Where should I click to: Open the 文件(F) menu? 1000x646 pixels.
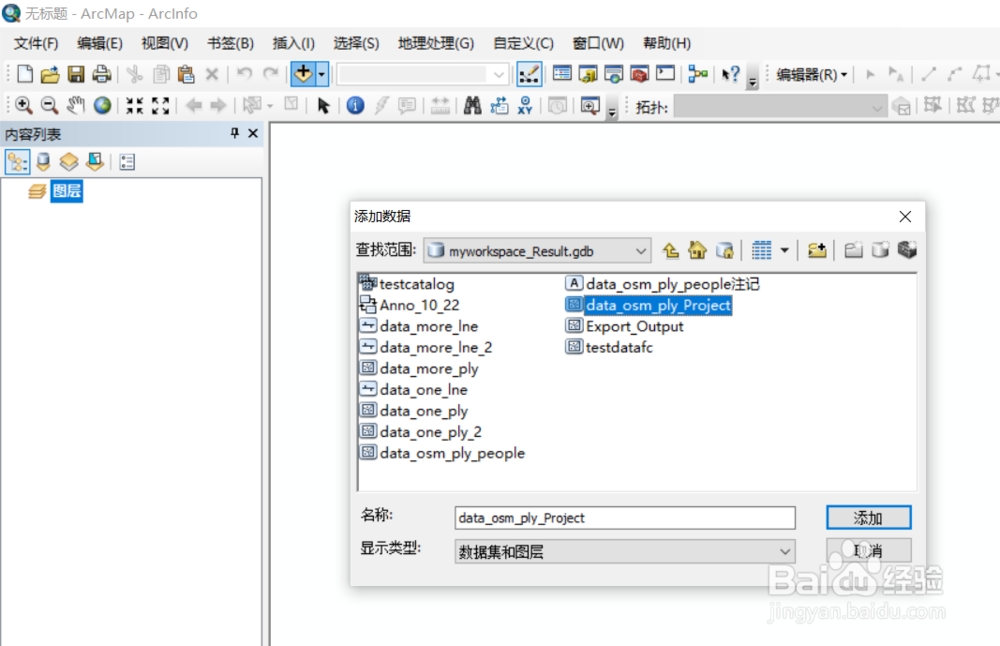click(36, 43)
